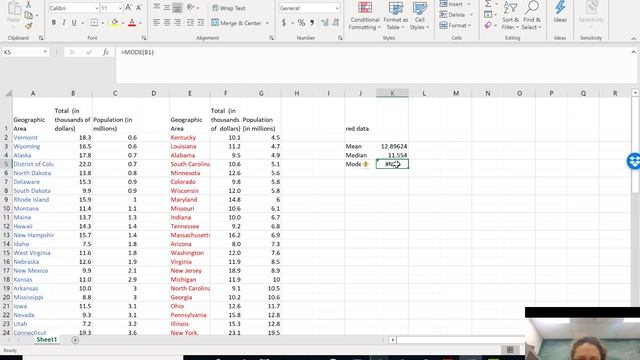
Task: Select Top Align icon
Action: tap(157, 7)
